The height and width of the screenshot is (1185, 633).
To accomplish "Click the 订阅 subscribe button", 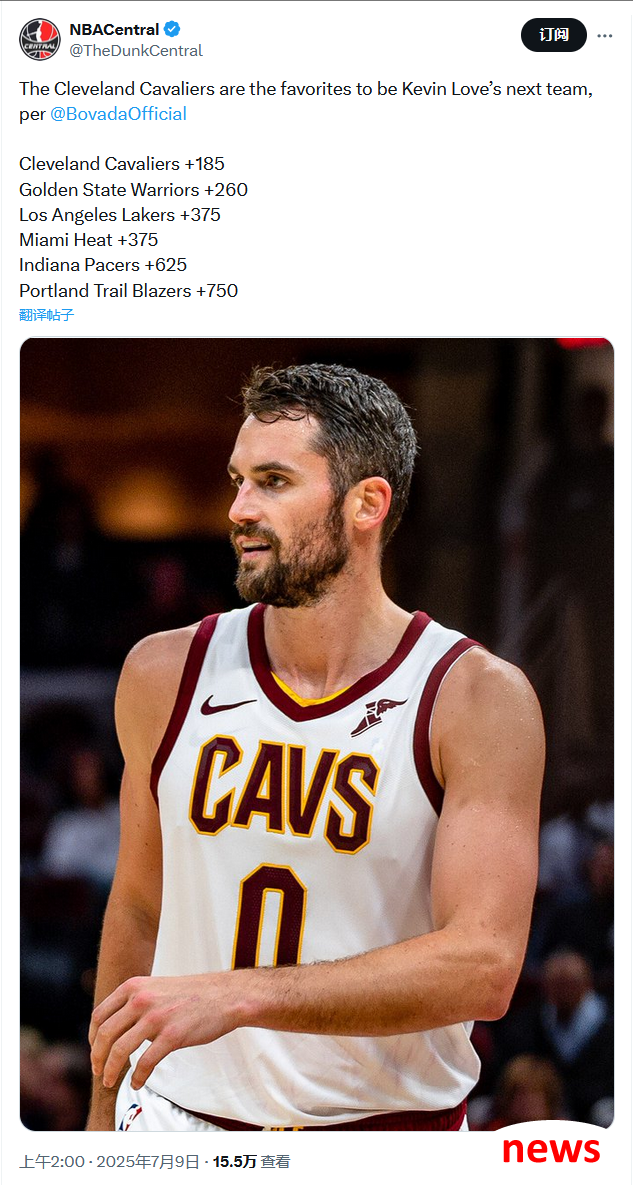I will (x=554, y=35).
